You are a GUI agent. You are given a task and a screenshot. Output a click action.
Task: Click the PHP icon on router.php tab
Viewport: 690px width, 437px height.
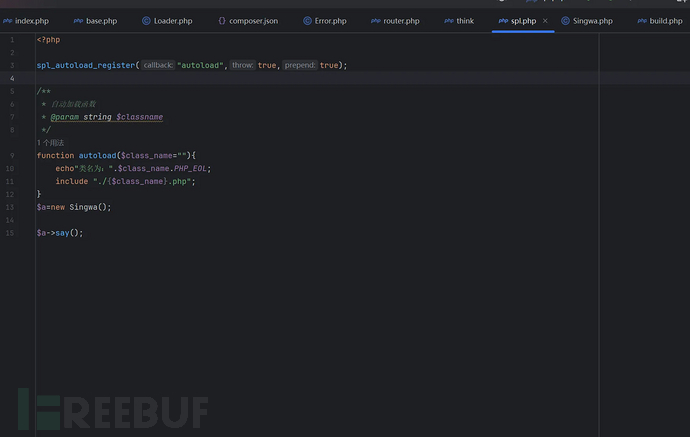(375, 20)
